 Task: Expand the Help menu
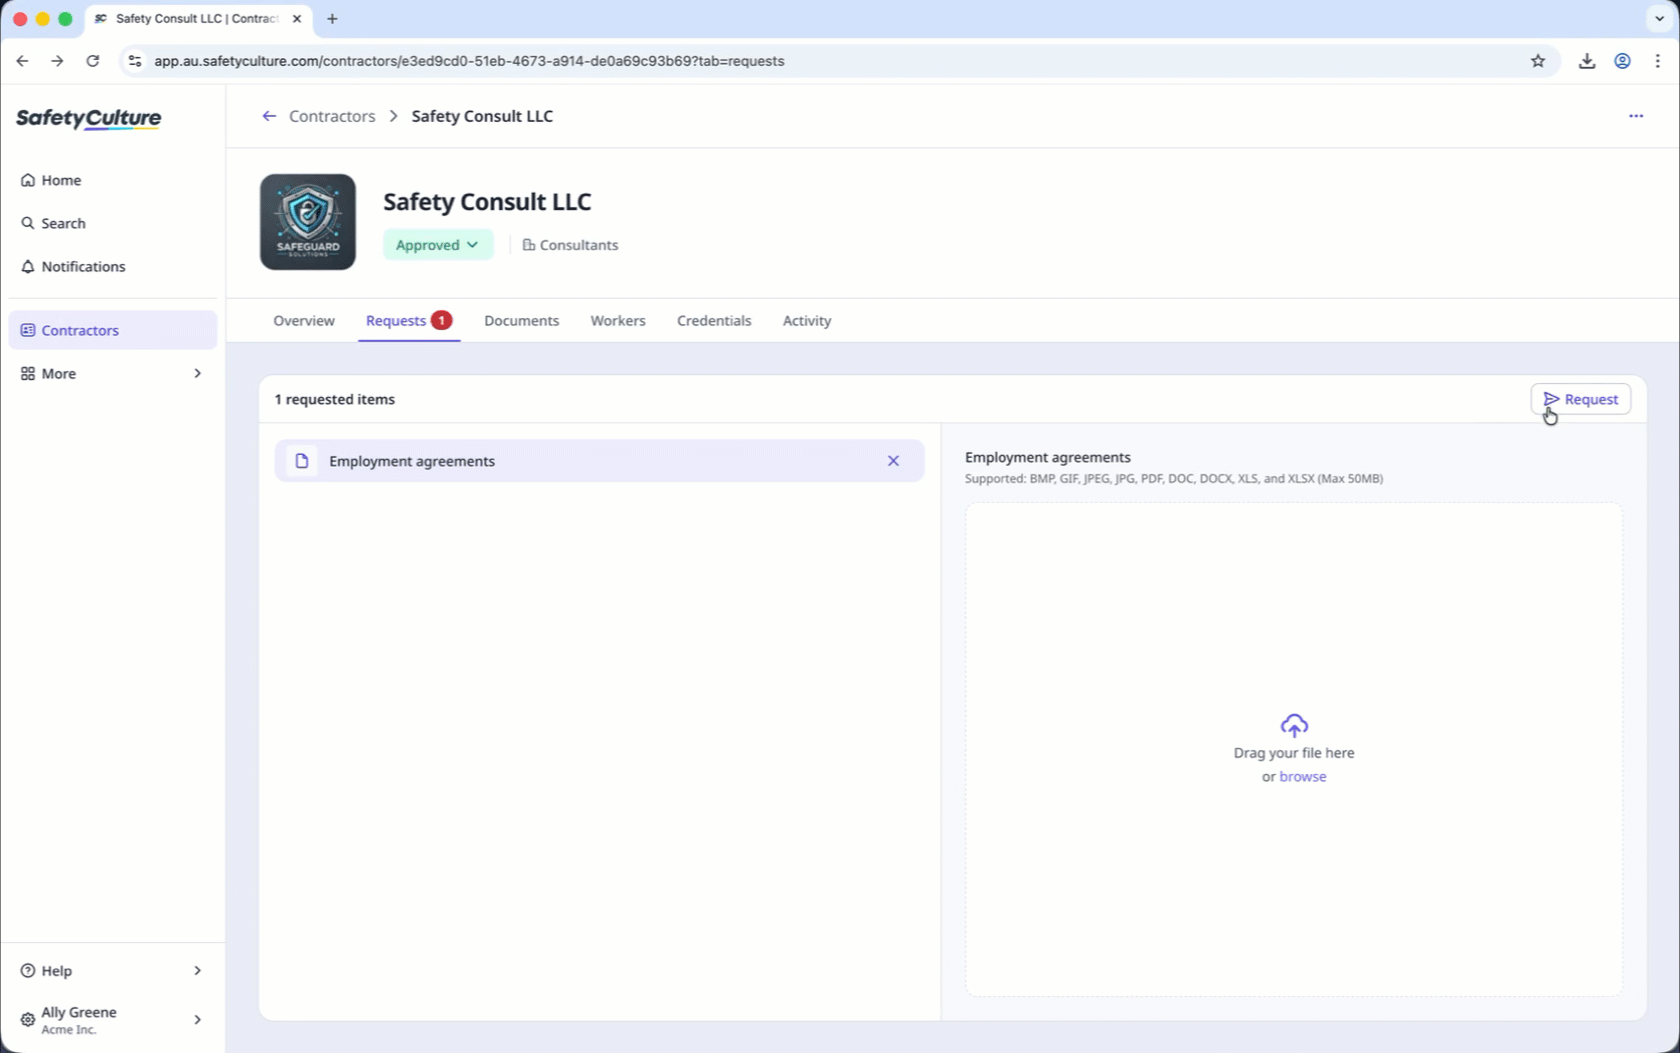click(112, 970)
